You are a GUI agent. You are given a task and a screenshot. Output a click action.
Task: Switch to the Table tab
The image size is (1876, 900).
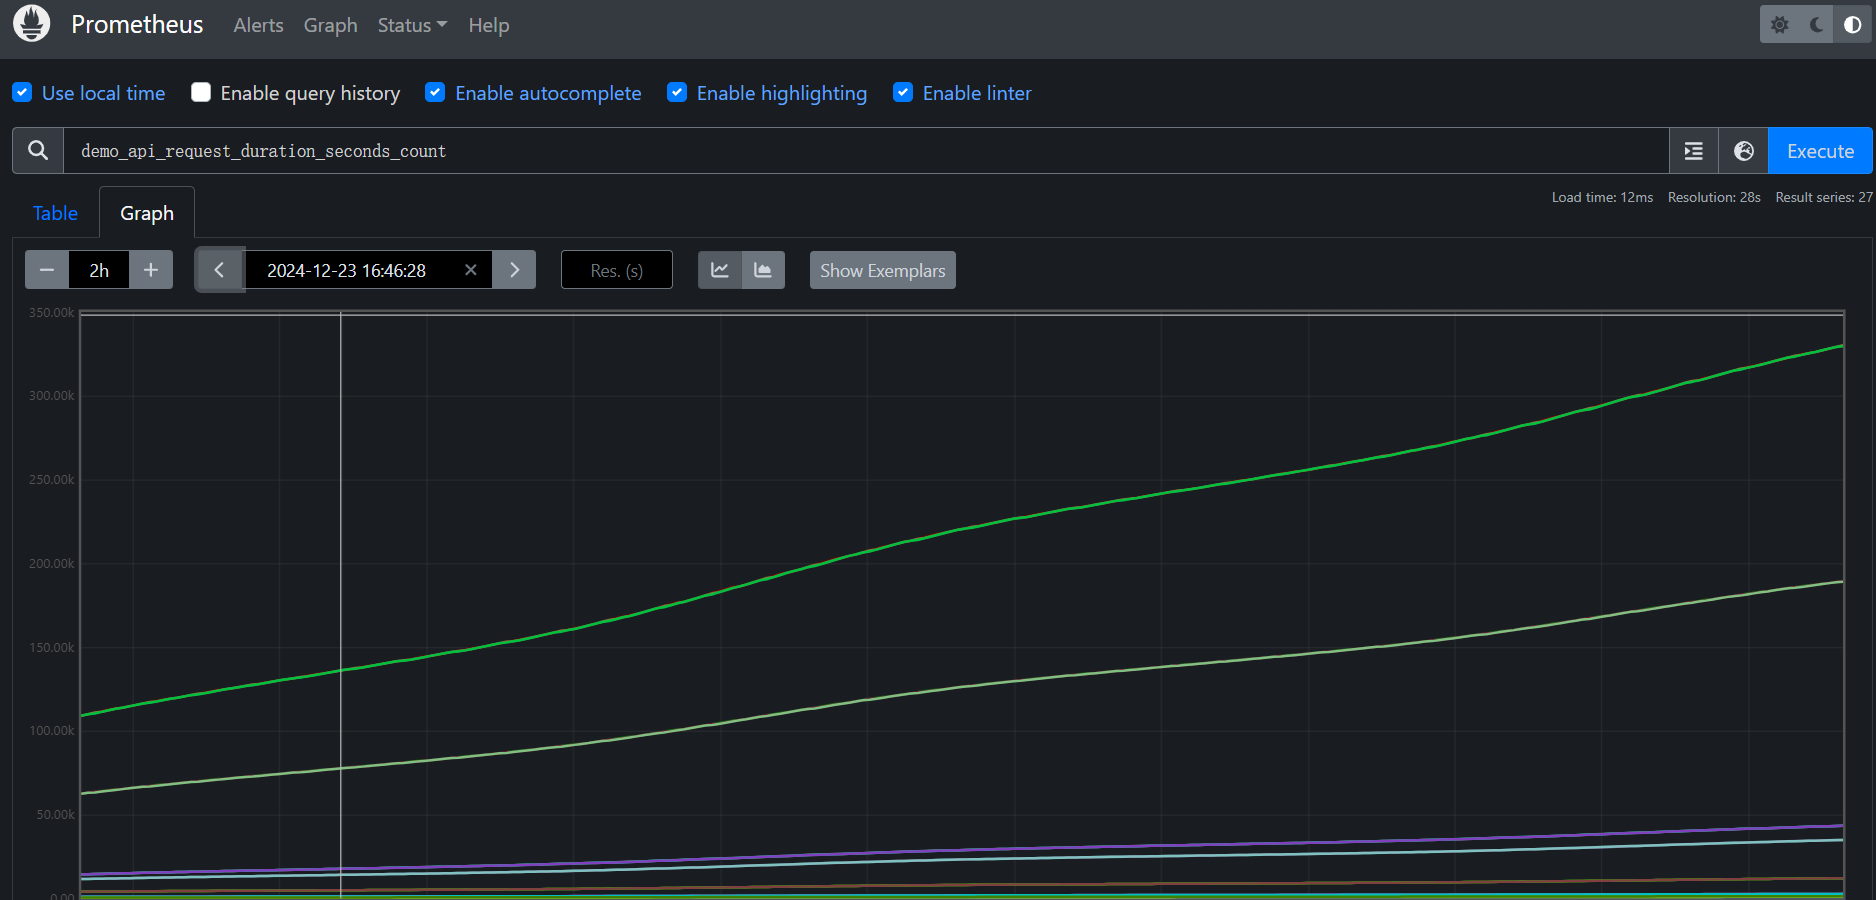tap(55, 213)
